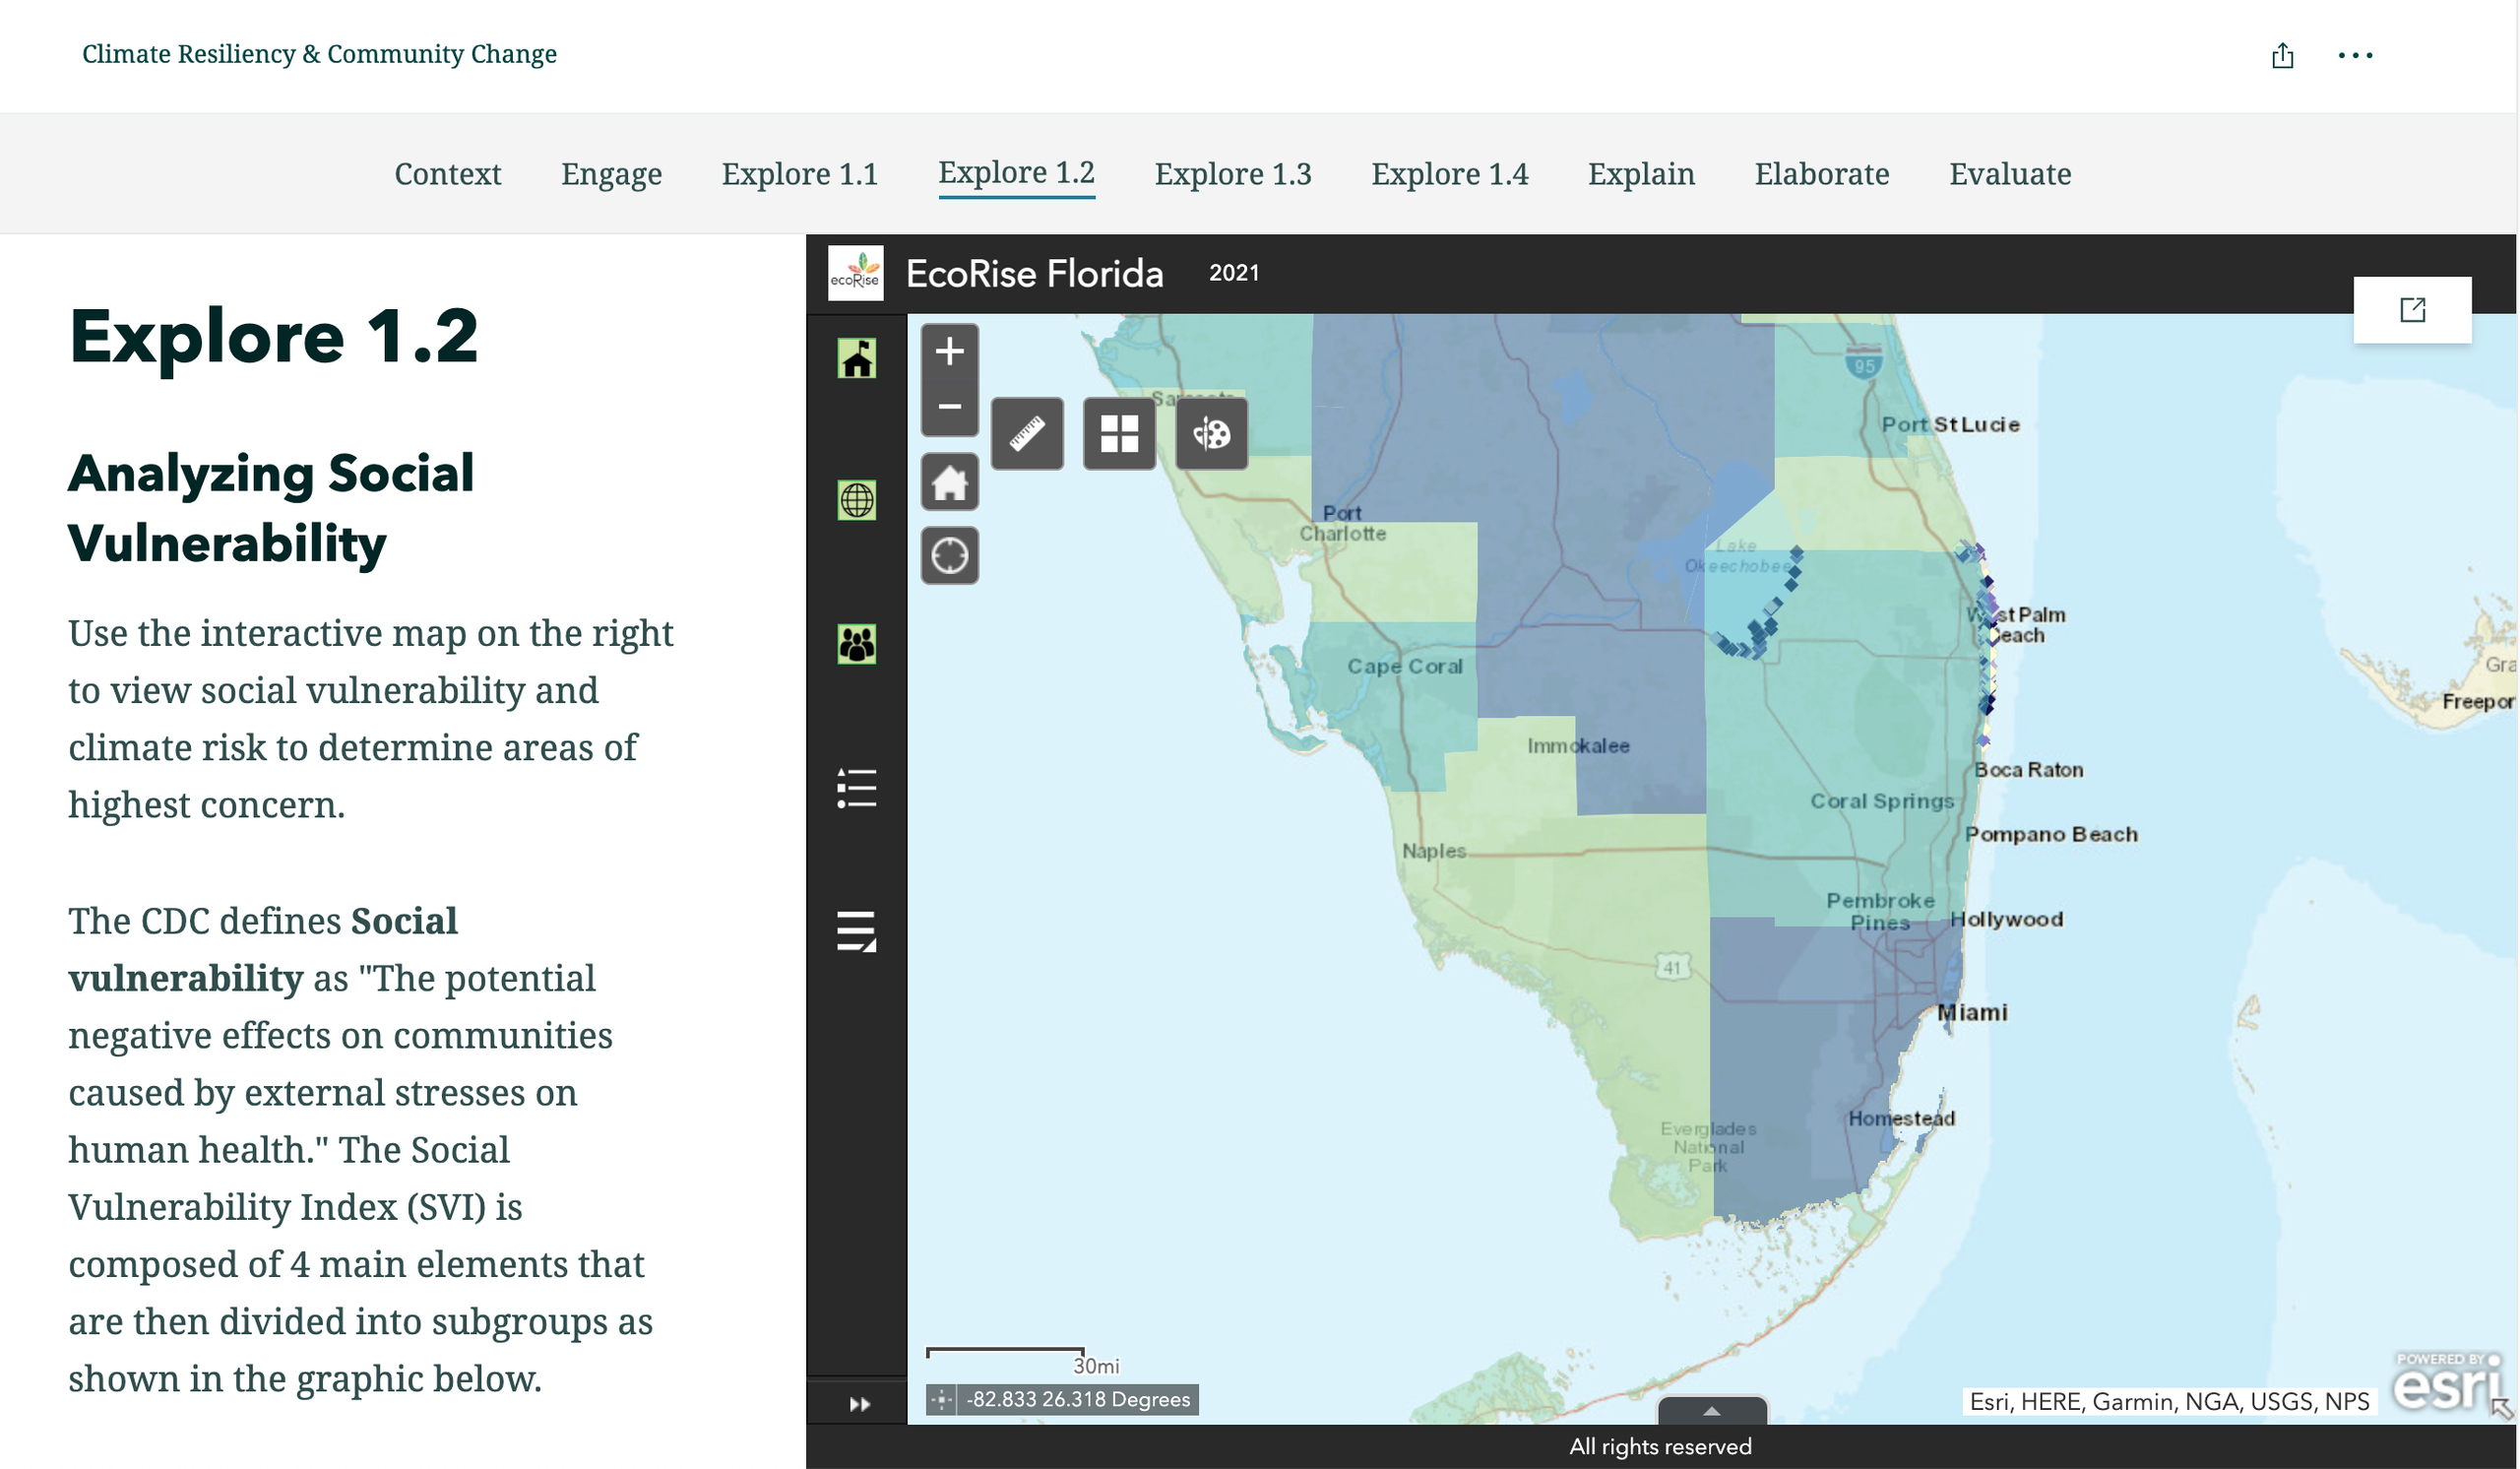Open the Elaborate tab
Screen dimensions: 2520x1469
1822,174
